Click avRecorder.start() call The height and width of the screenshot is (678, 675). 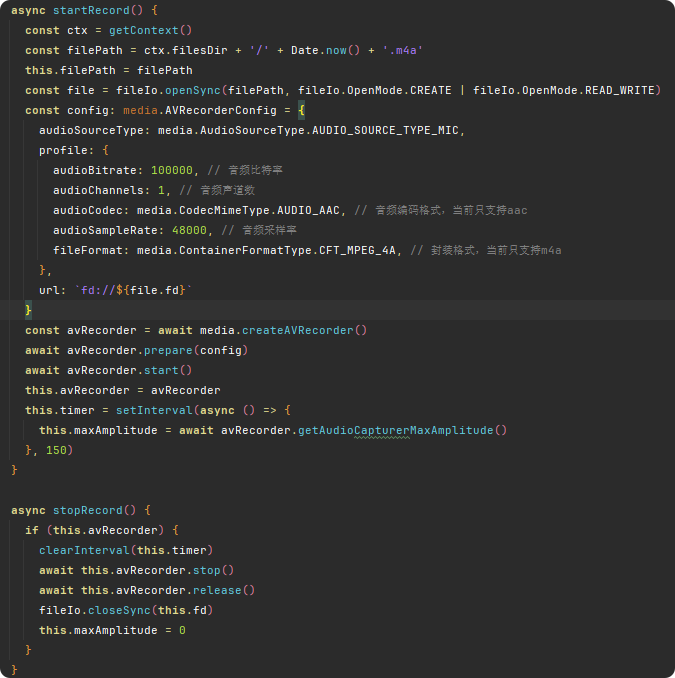(x=129, y=370)
